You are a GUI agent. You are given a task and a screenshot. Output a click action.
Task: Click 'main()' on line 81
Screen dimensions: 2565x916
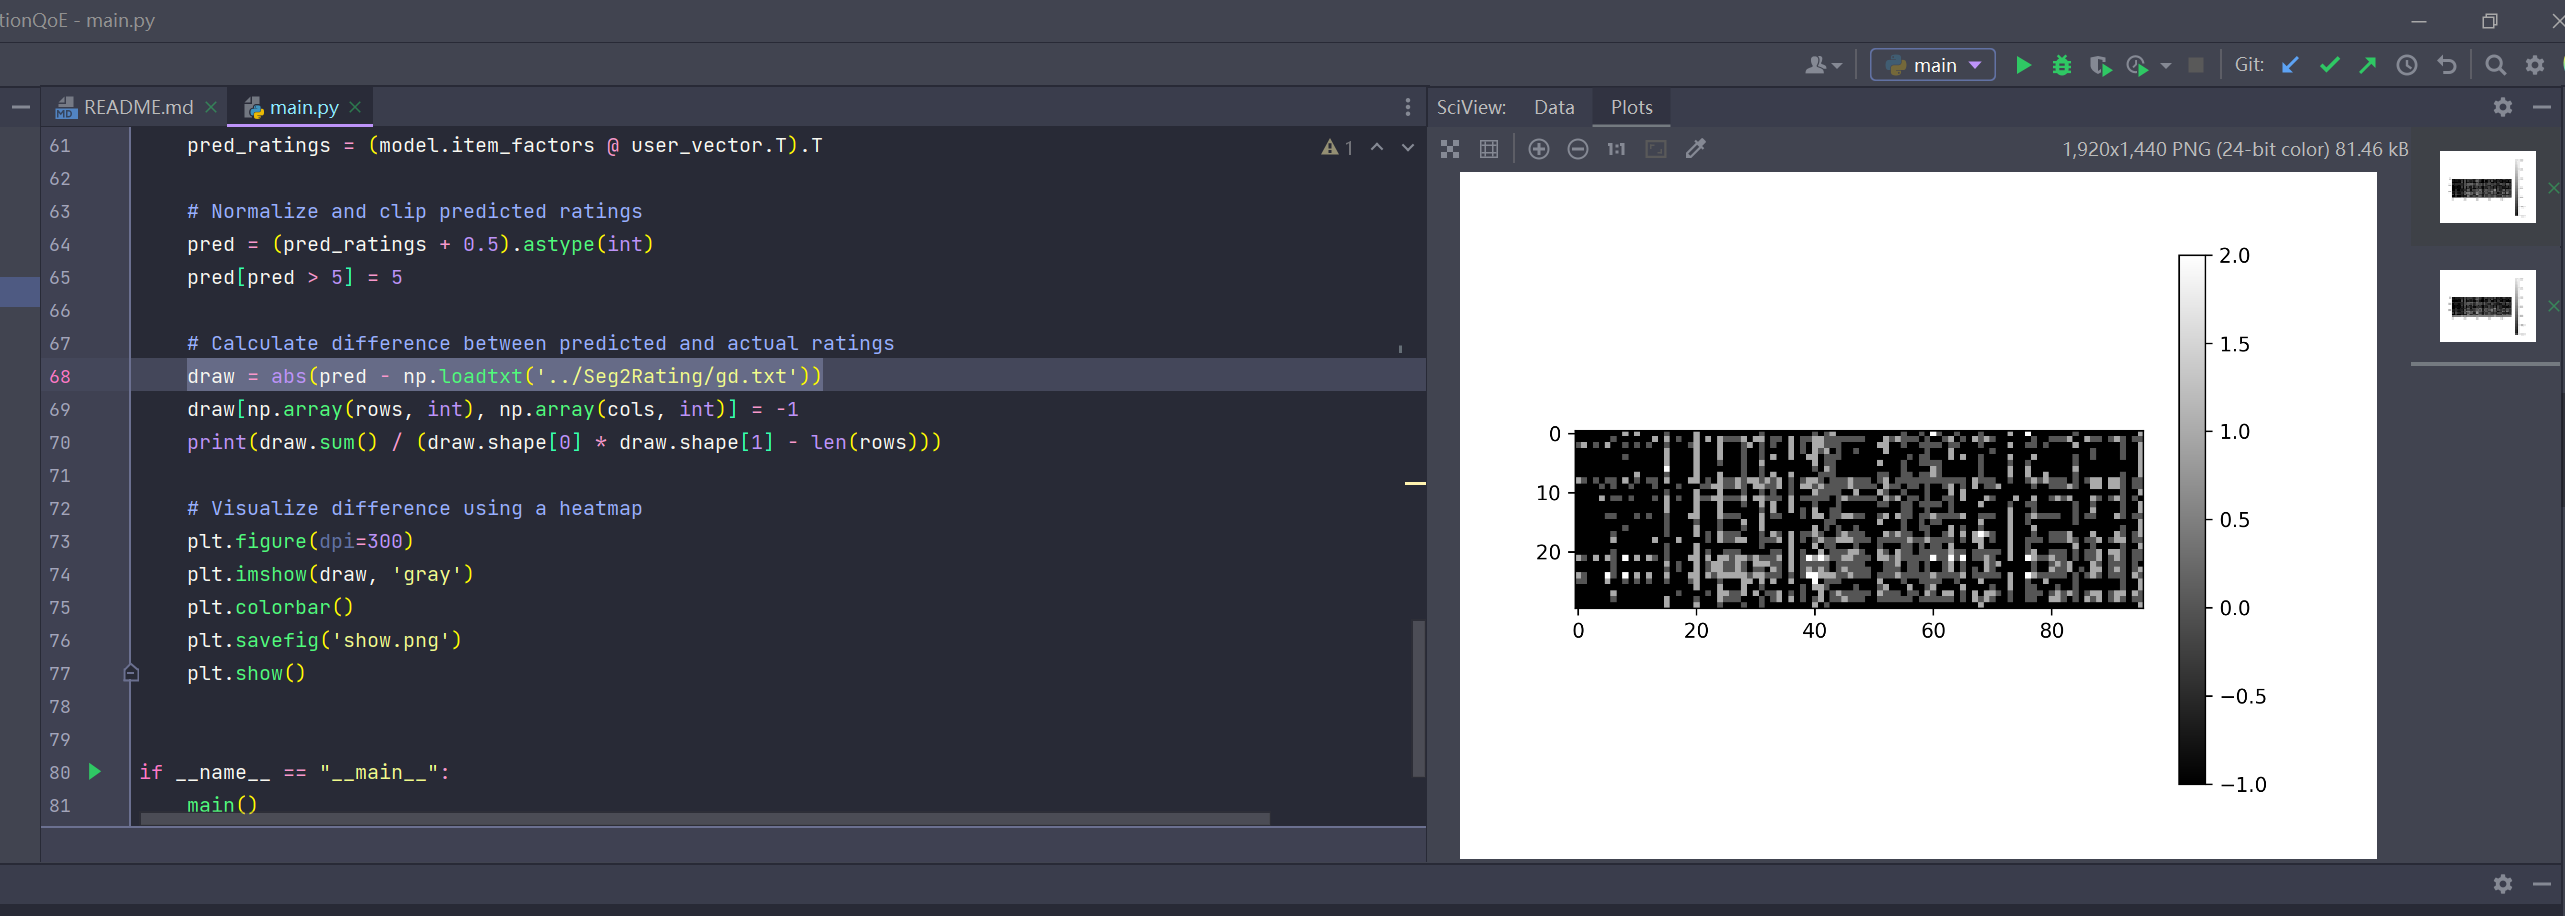pos(222,805)
